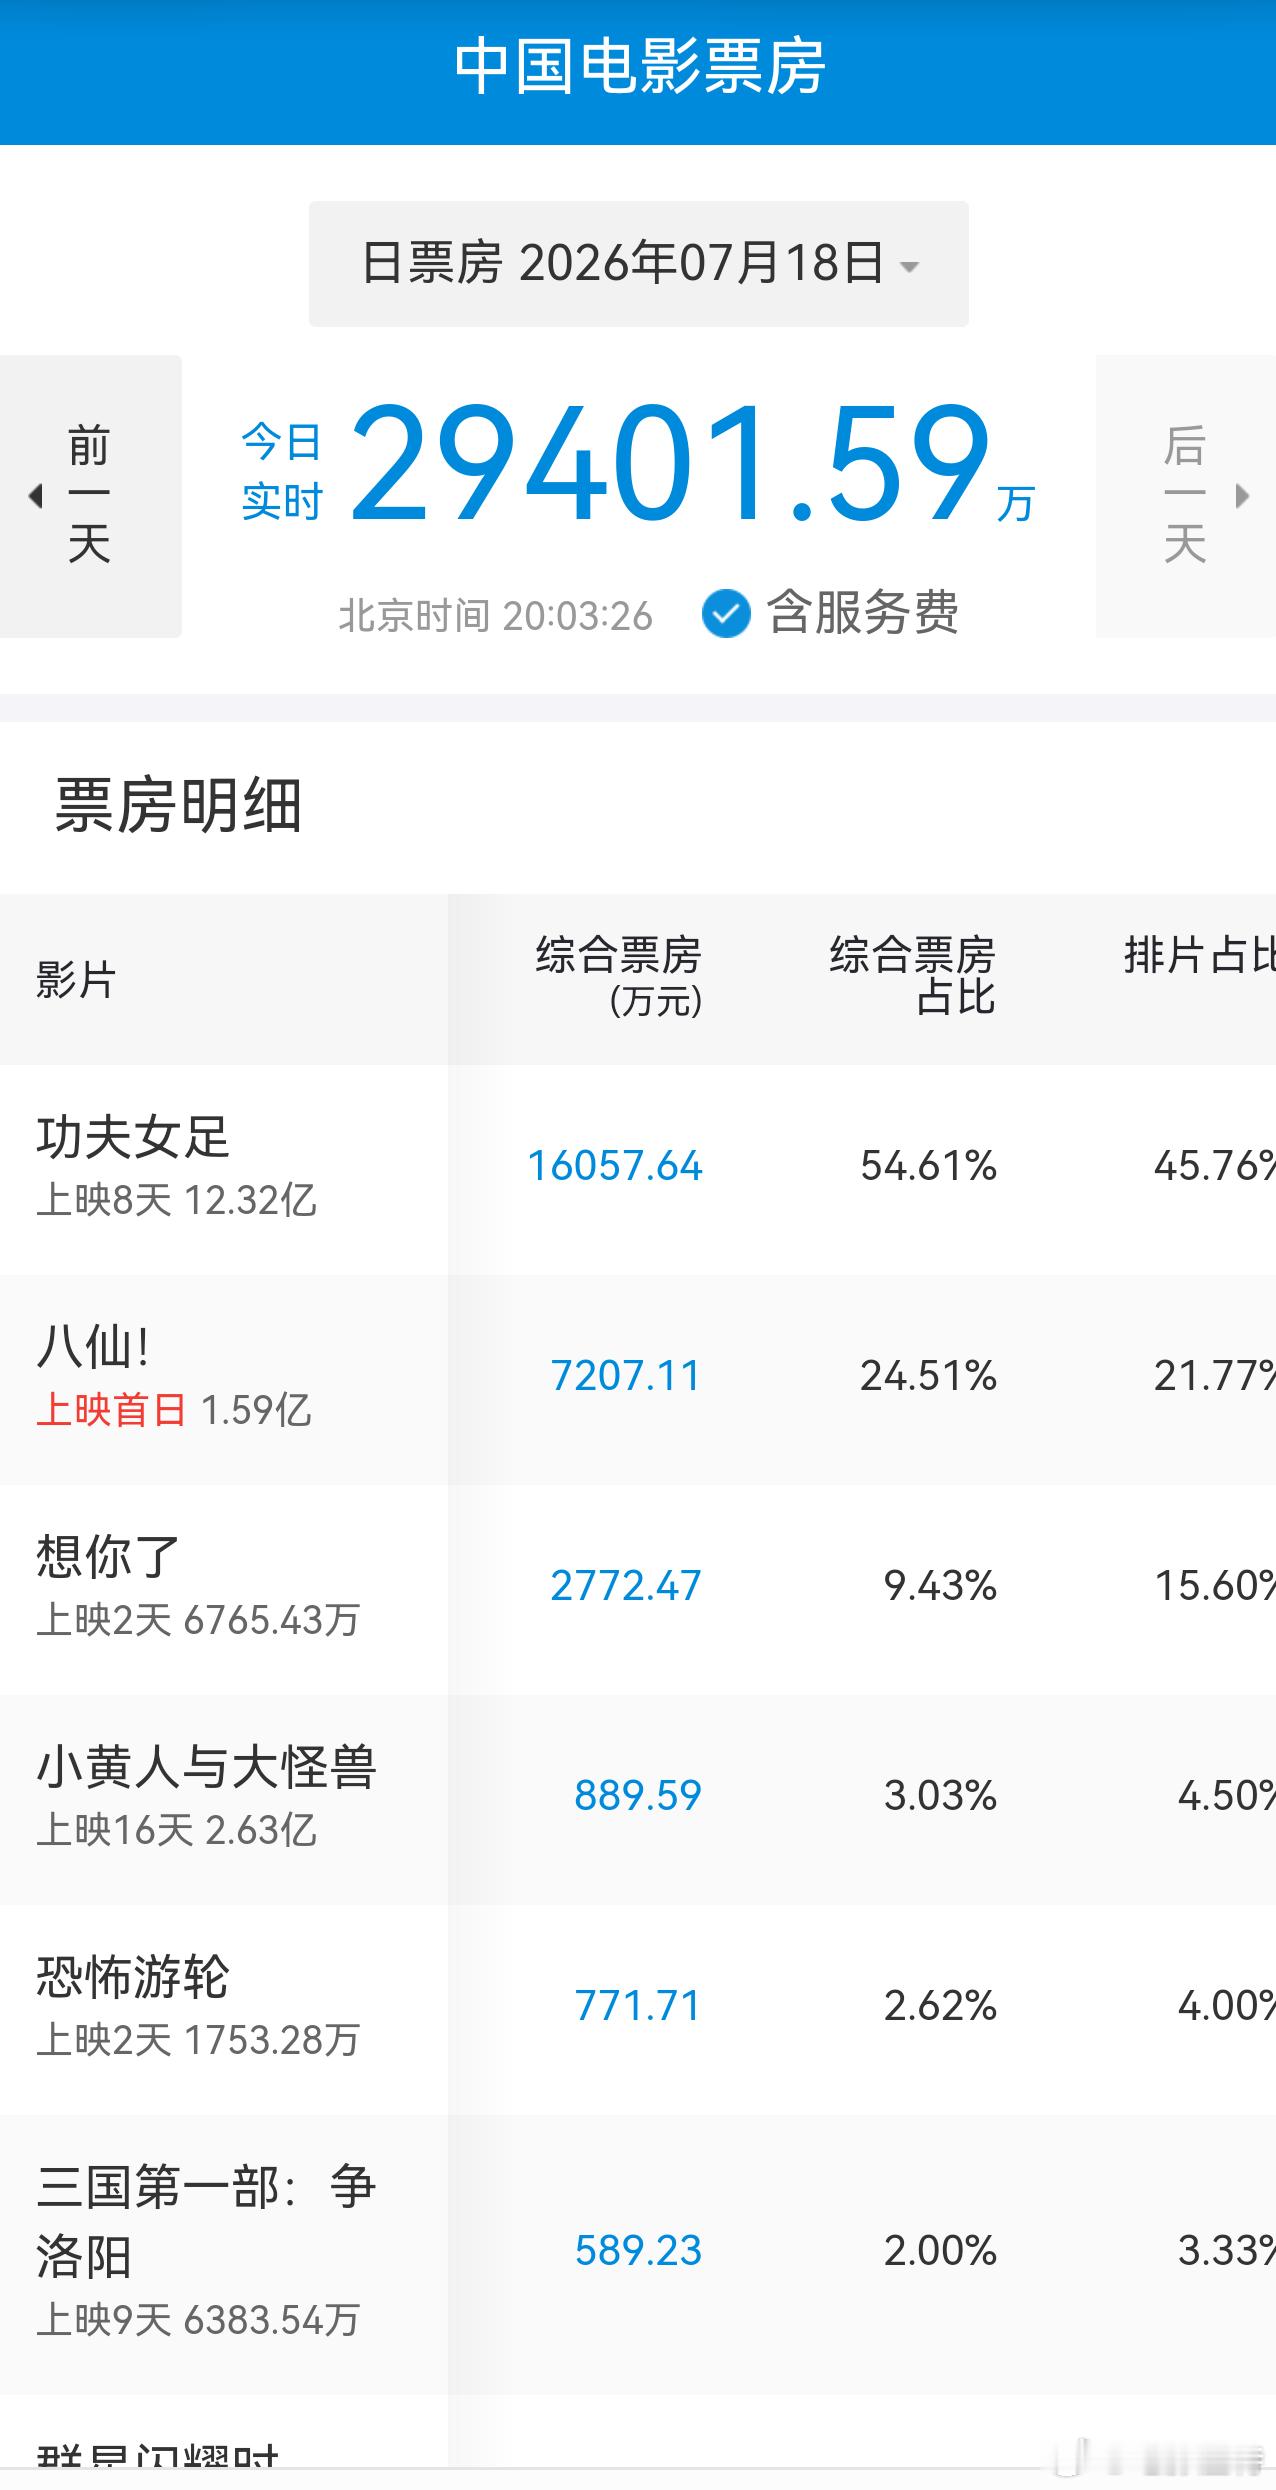Toggle the 含服务费 checkmark
Screen dimensions: 1276x2490
(726, 613)
